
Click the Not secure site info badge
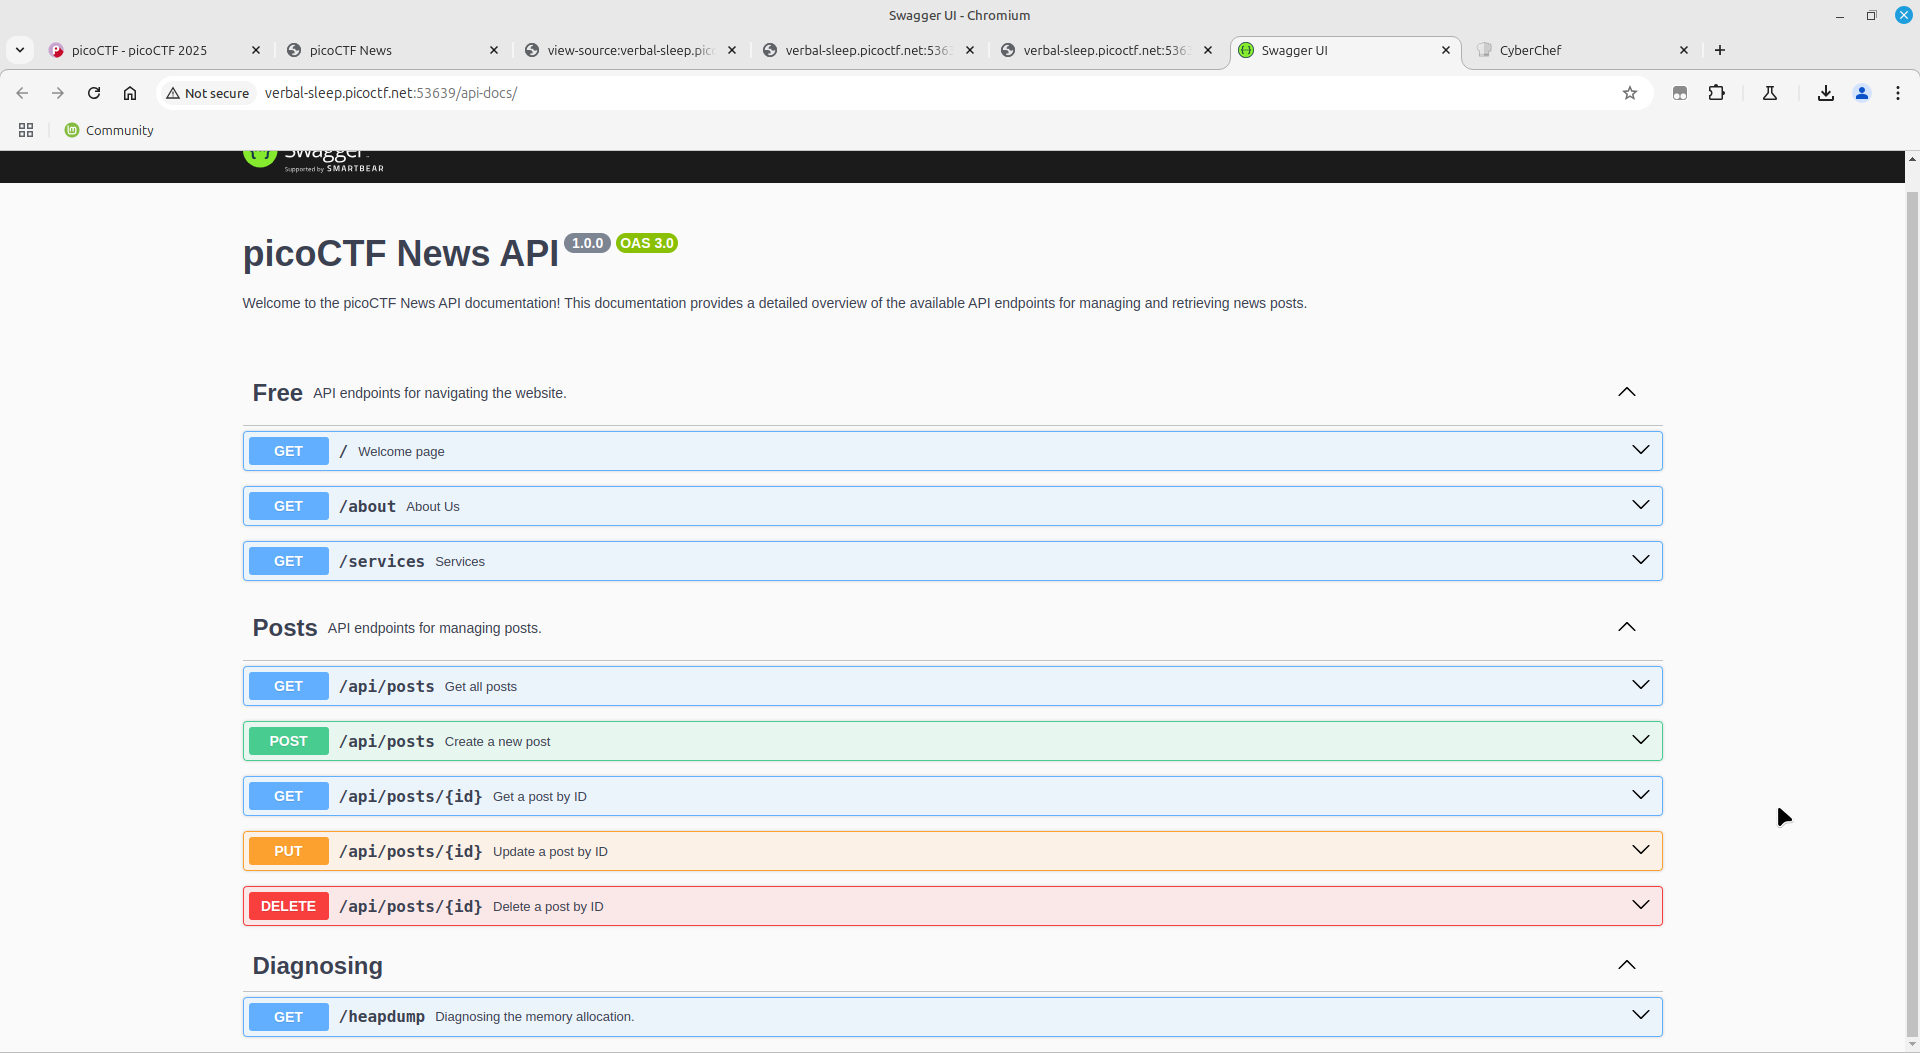point(208,93)
